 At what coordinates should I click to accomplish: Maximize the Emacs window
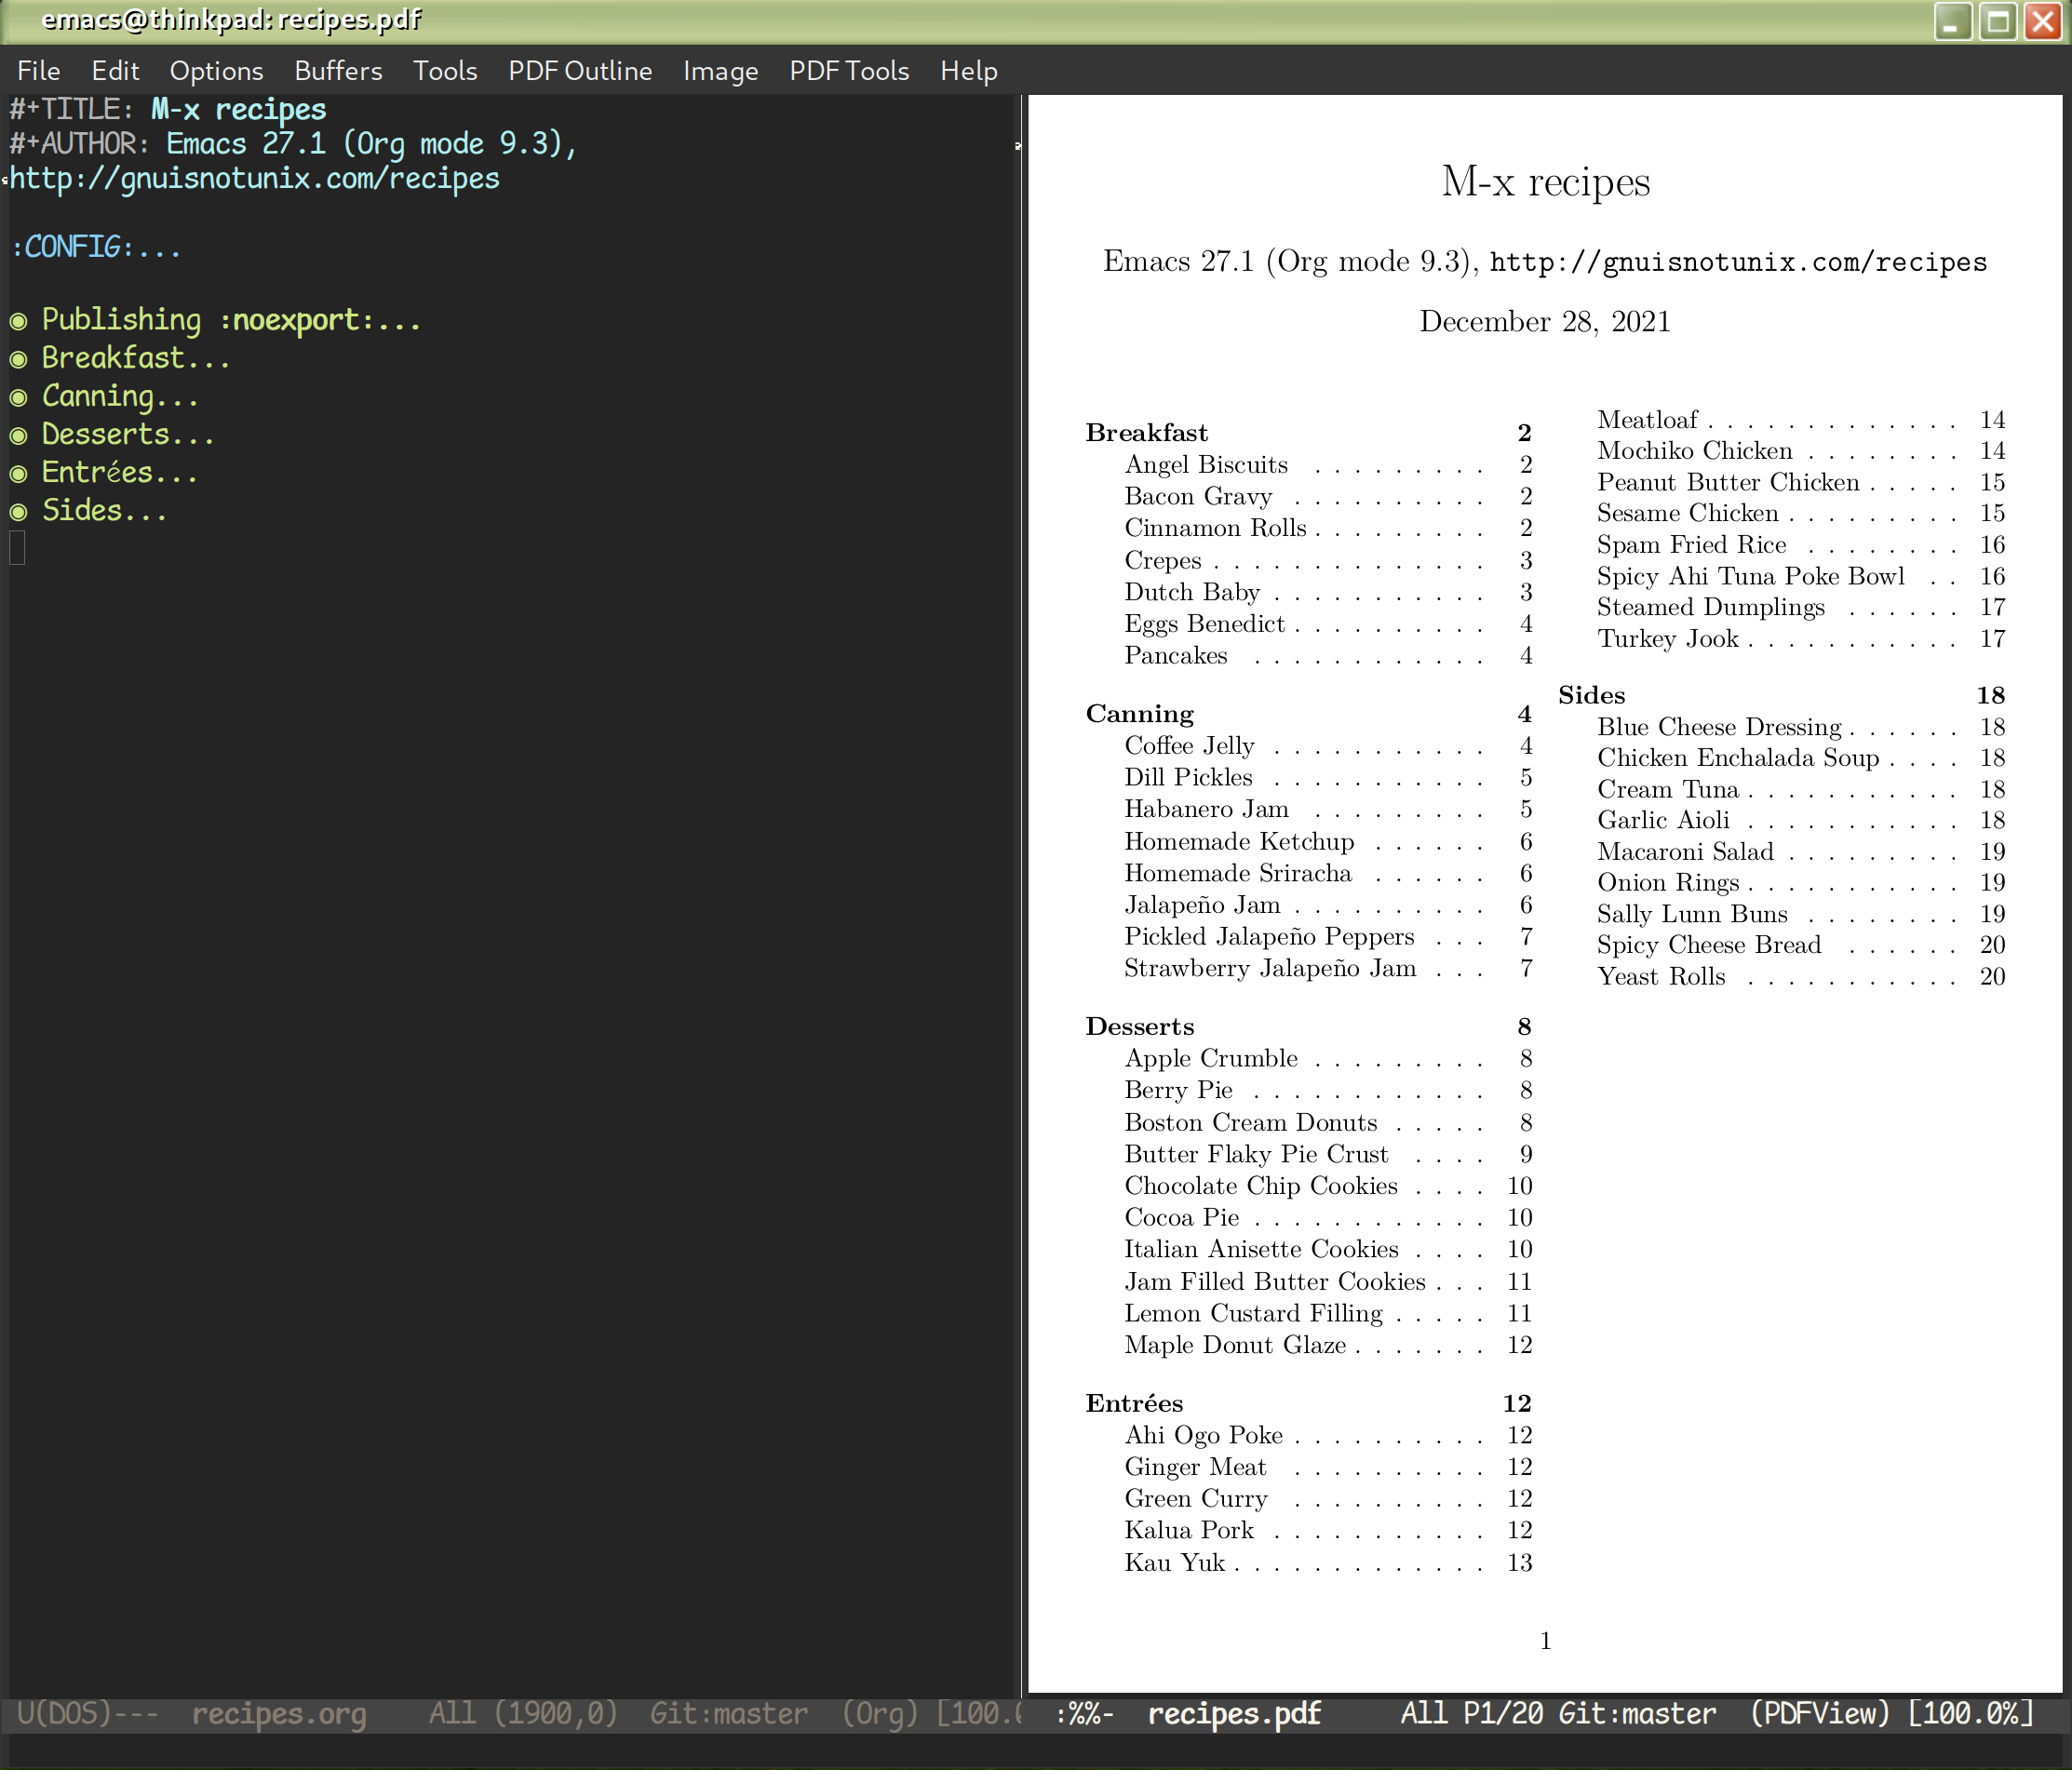coord(1998,21)
